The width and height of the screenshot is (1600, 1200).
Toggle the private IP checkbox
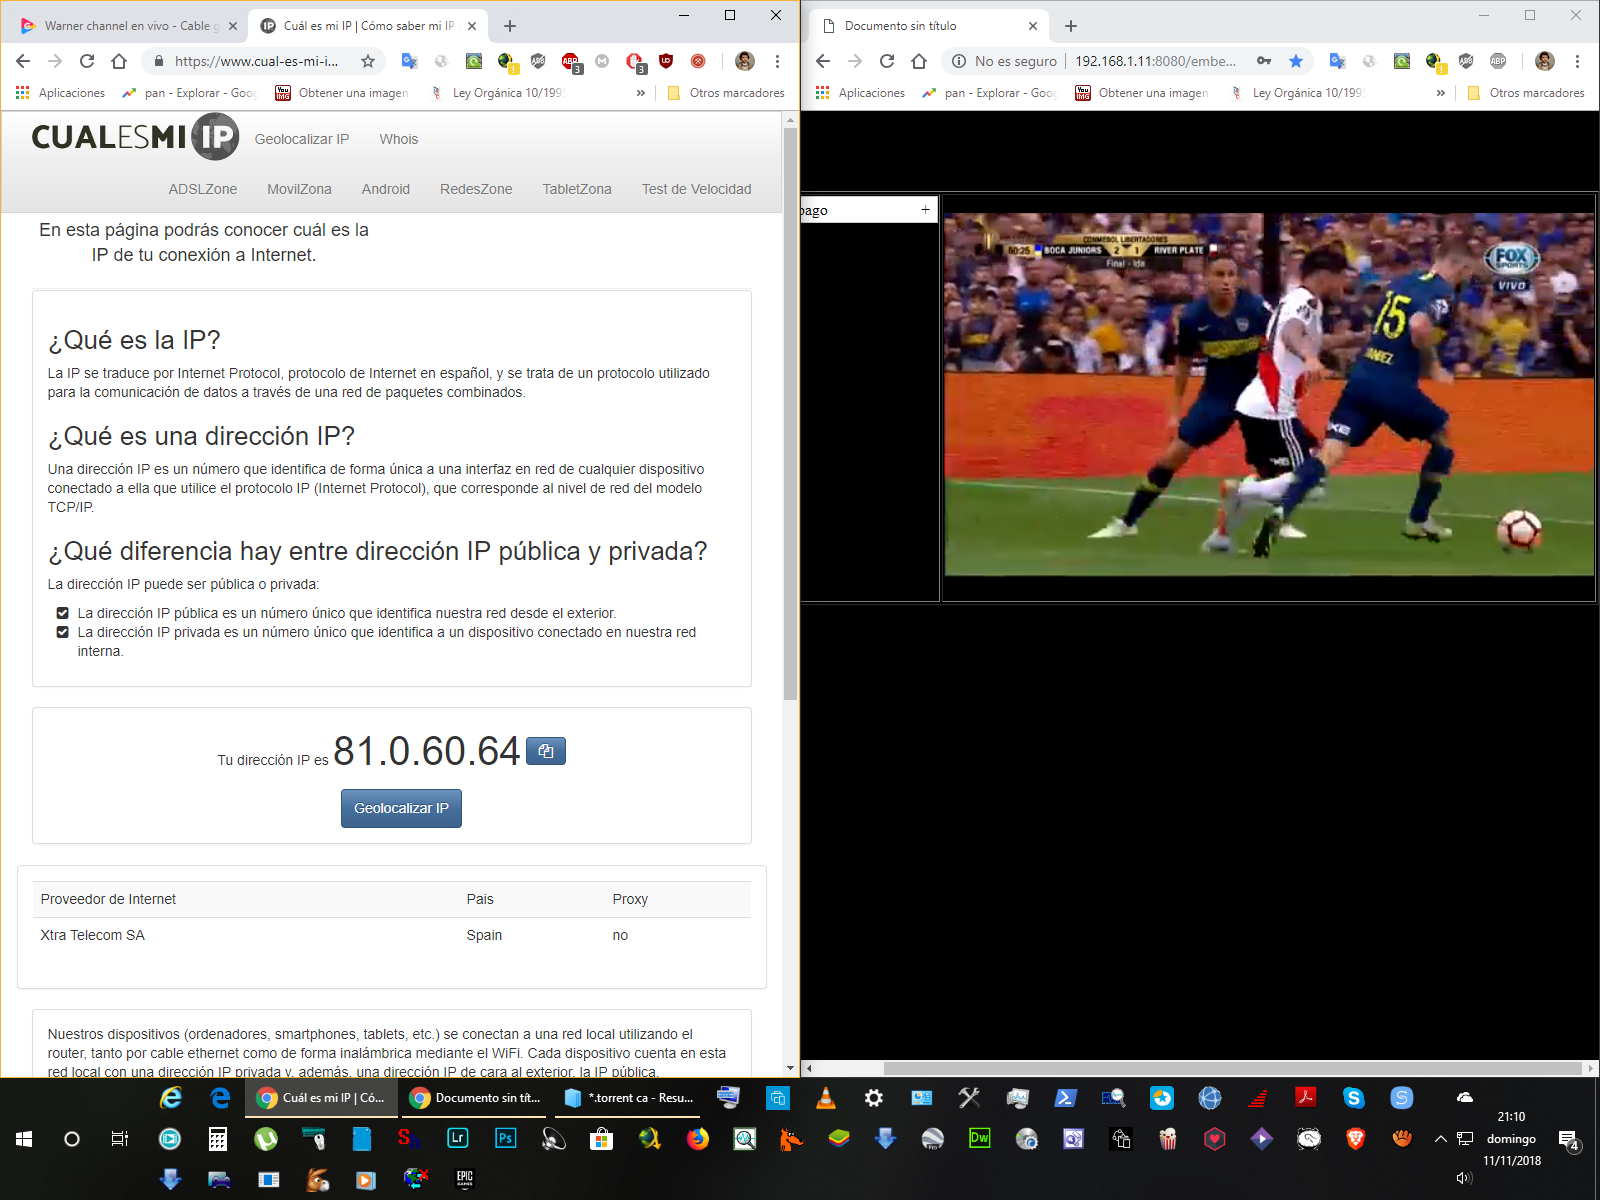[x=62, y=632]
